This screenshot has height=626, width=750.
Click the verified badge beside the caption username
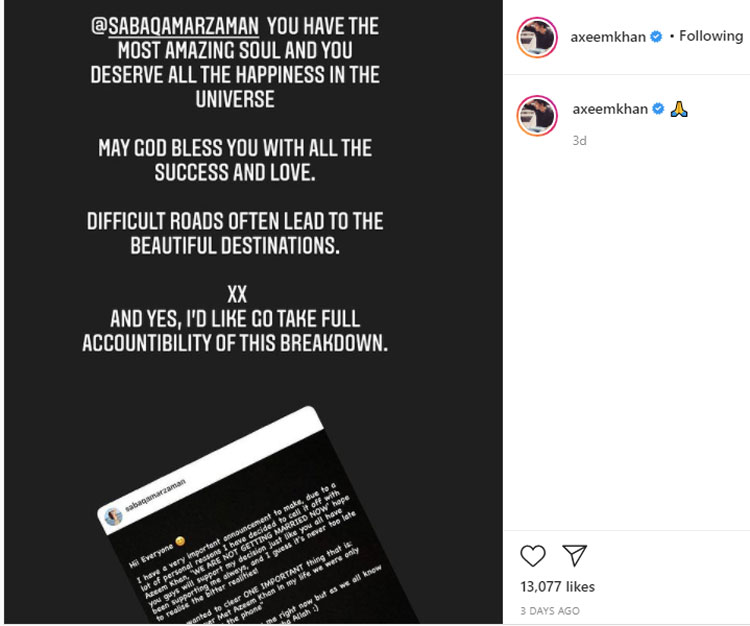coord(657,109)
